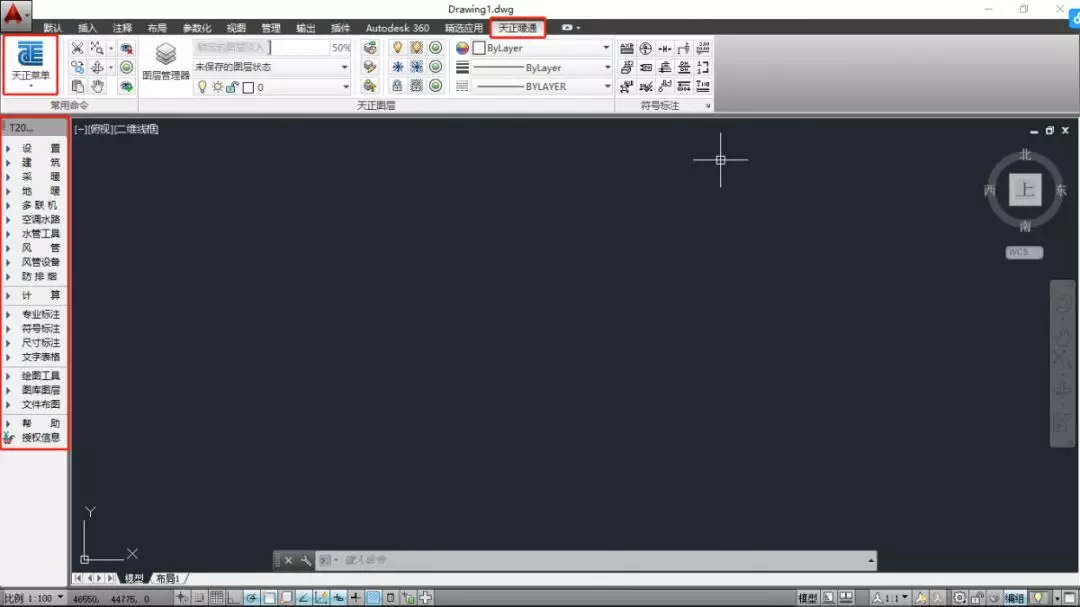Click the toolbar lock icon in status bar
This screenshot has width=1080, height=607.
point(977,598)
